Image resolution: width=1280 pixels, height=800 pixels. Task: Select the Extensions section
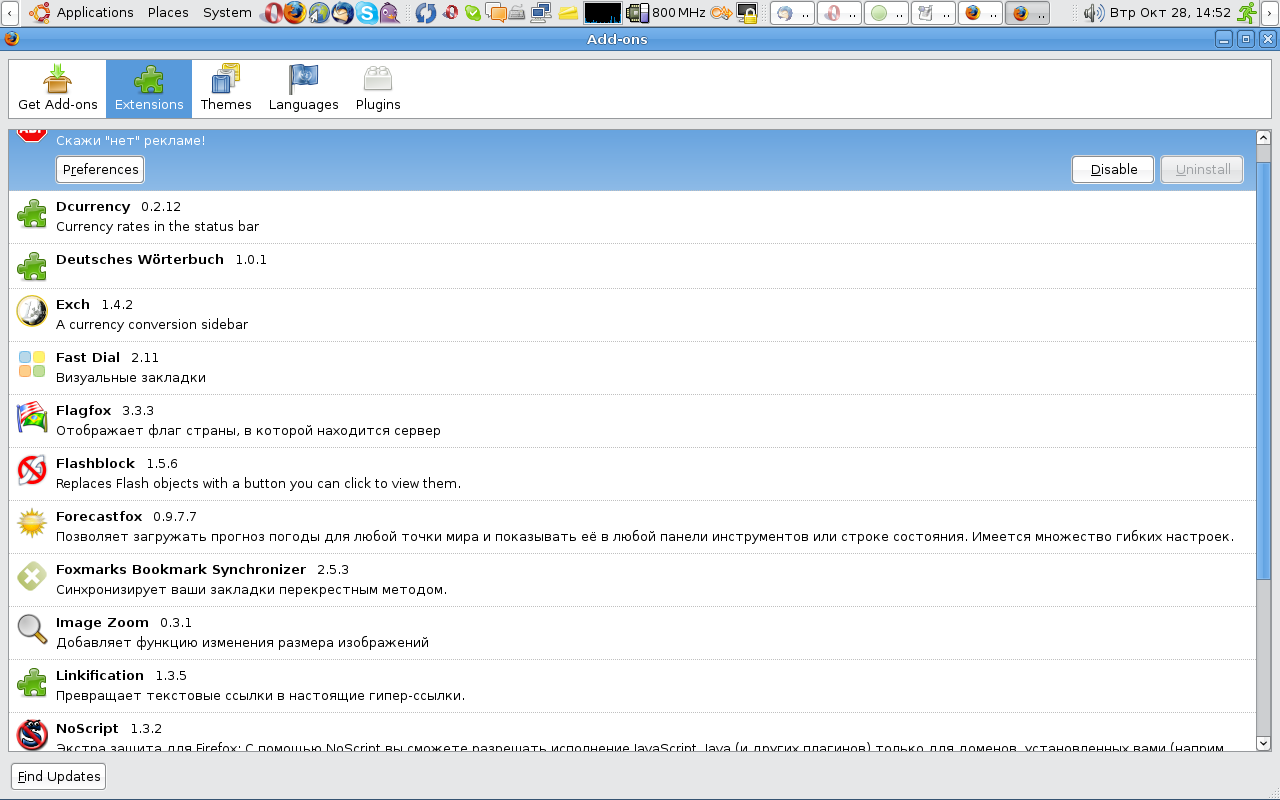coord(149,89)
